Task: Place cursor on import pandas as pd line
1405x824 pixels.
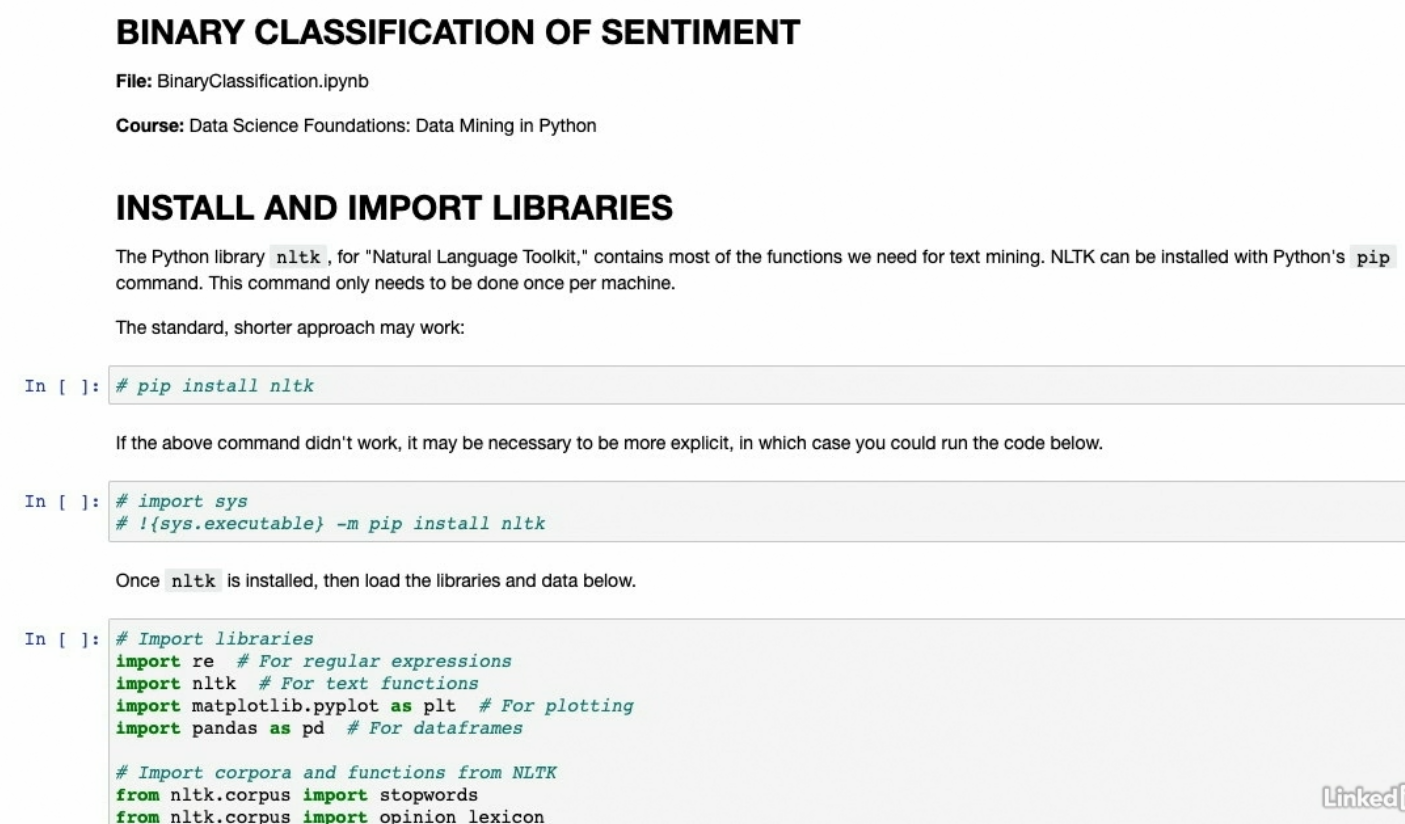Action: coord(250,728)
